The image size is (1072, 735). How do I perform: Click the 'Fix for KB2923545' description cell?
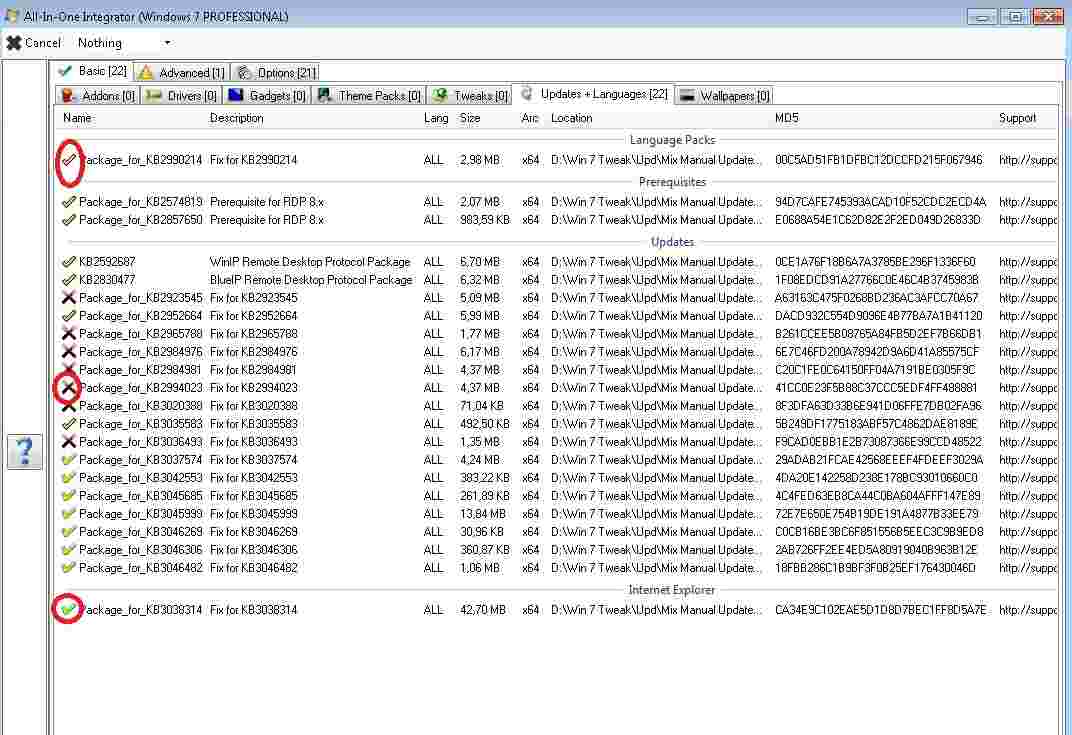[254, 298]
